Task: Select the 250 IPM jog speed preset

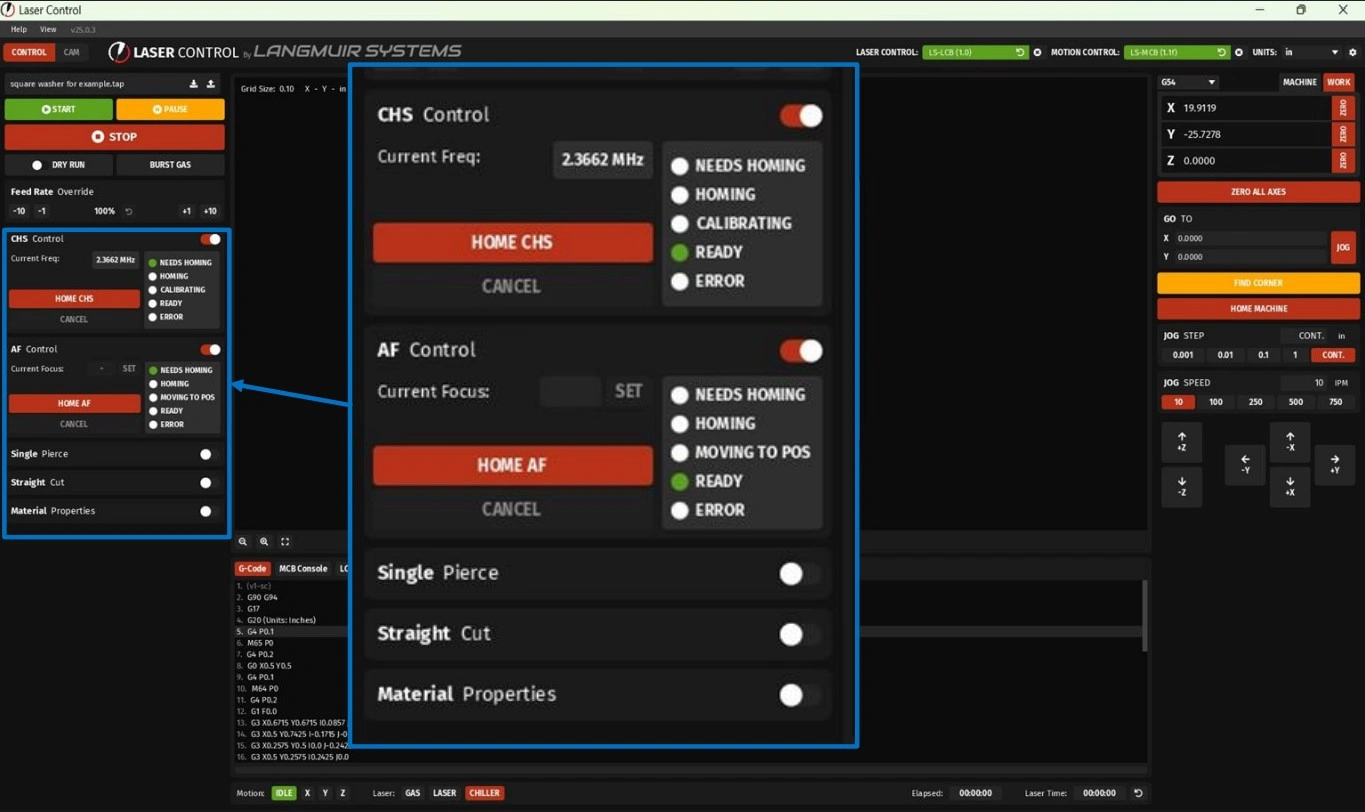Action: (1255, 402)
